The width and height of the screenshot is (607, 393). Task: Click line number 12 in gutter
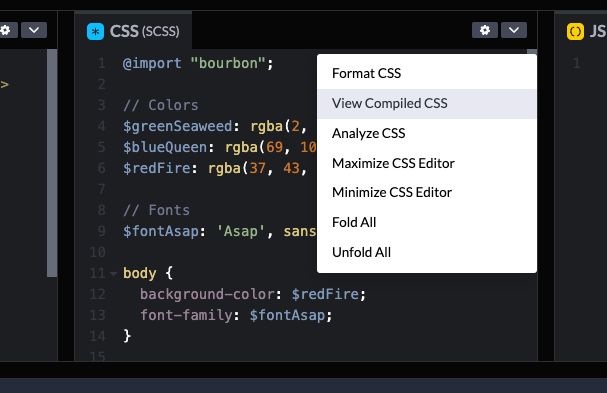coord(98,294)
